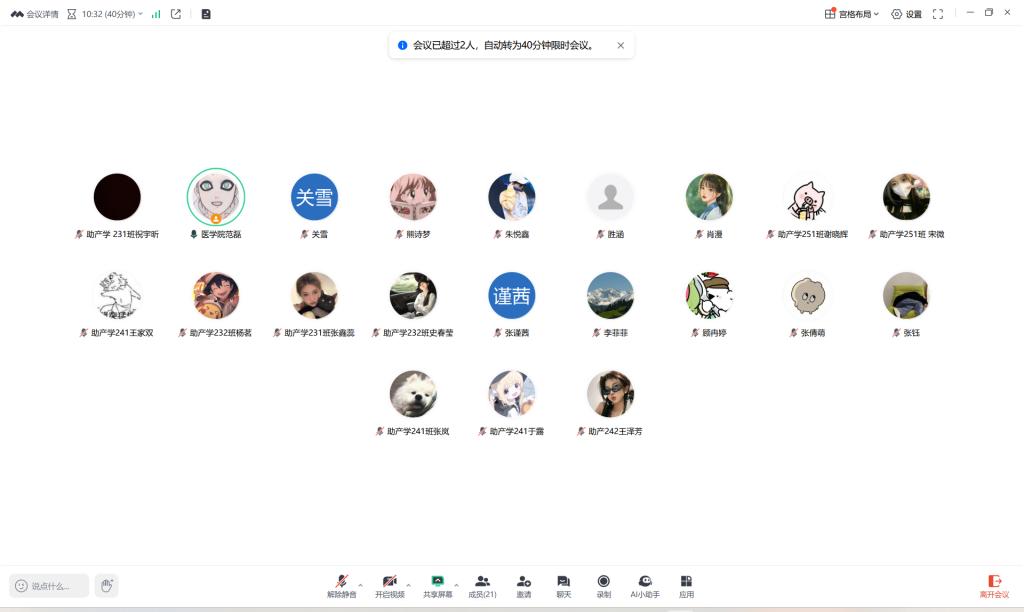1024x612 pixels.
Task: Click 离开会议 to leave the meeting
Action: click(994, 585)
